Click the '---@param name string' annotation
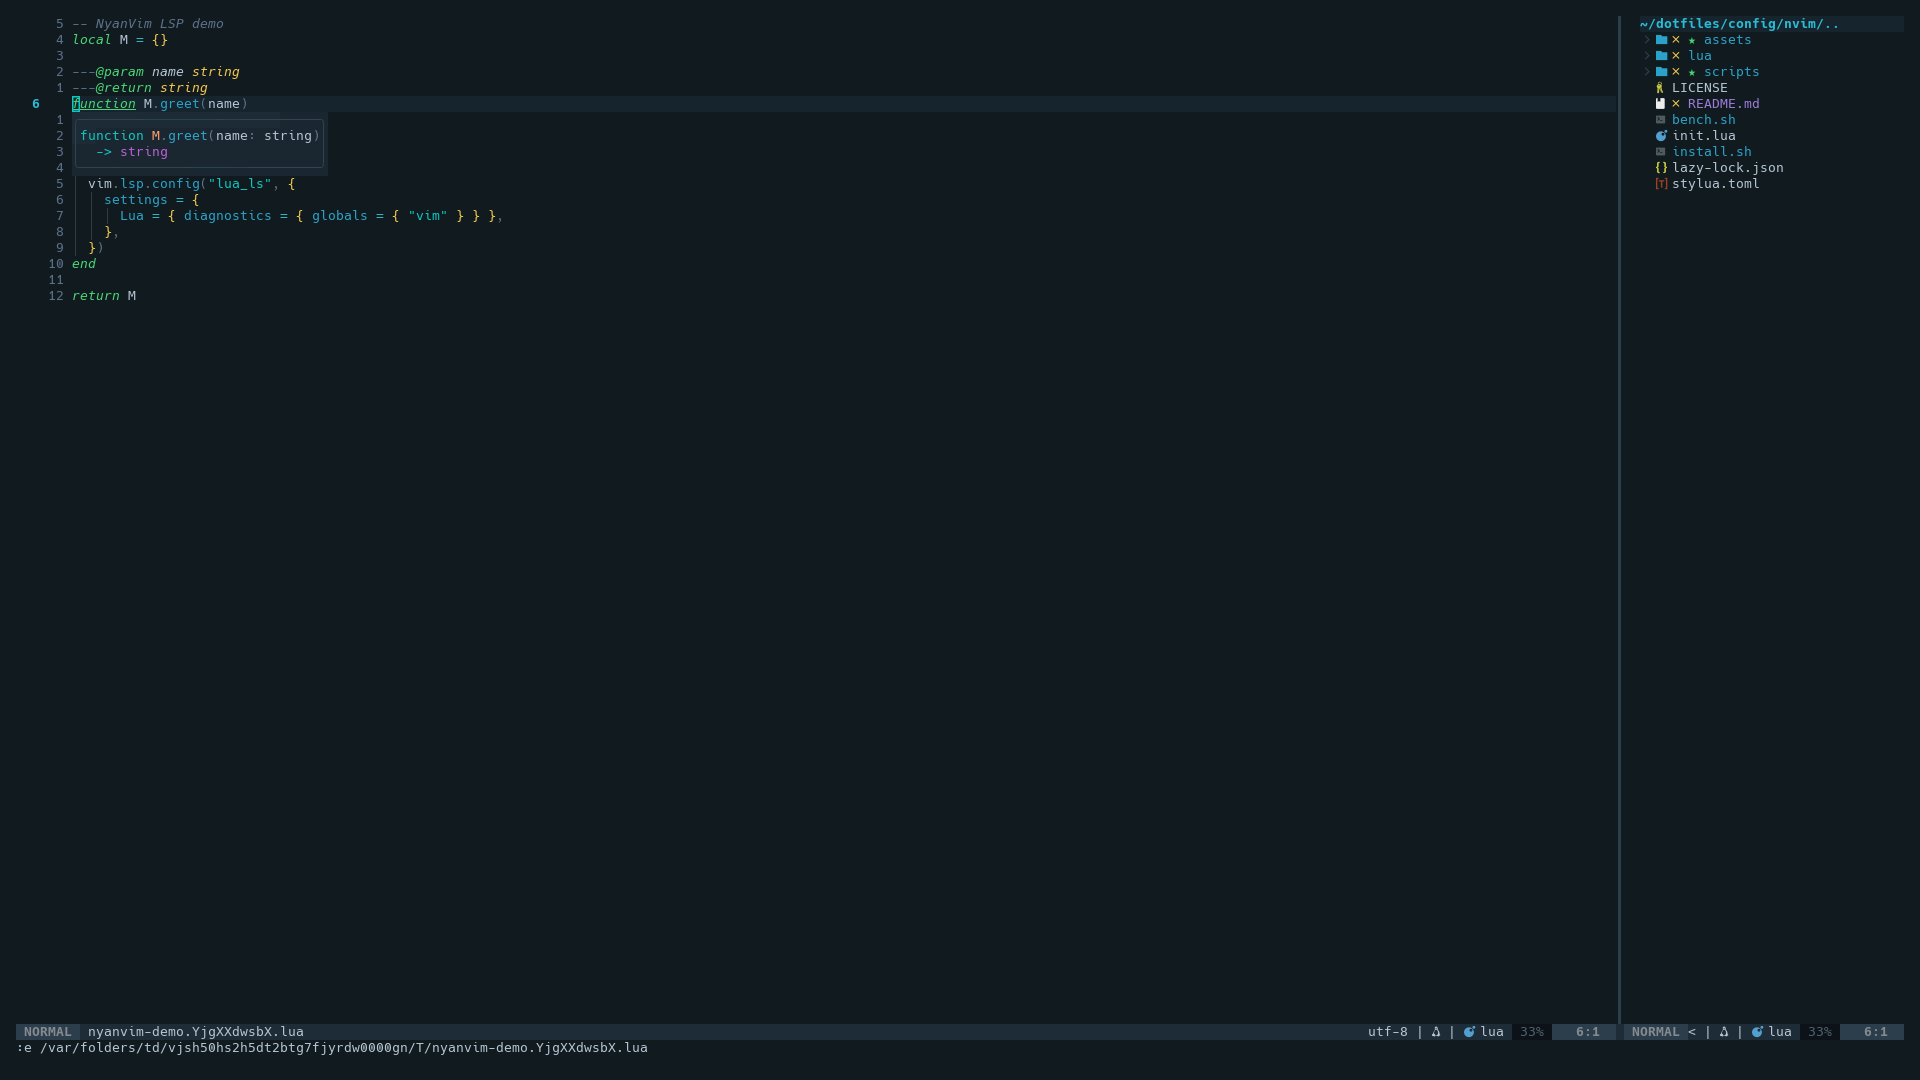This screenshot has width=1920, height=1080. pos(156,72)
